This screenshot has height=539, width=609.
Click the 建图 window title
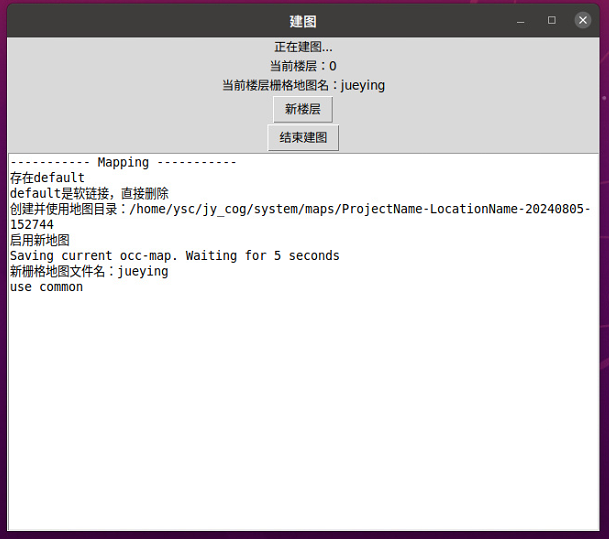(303, 21)
